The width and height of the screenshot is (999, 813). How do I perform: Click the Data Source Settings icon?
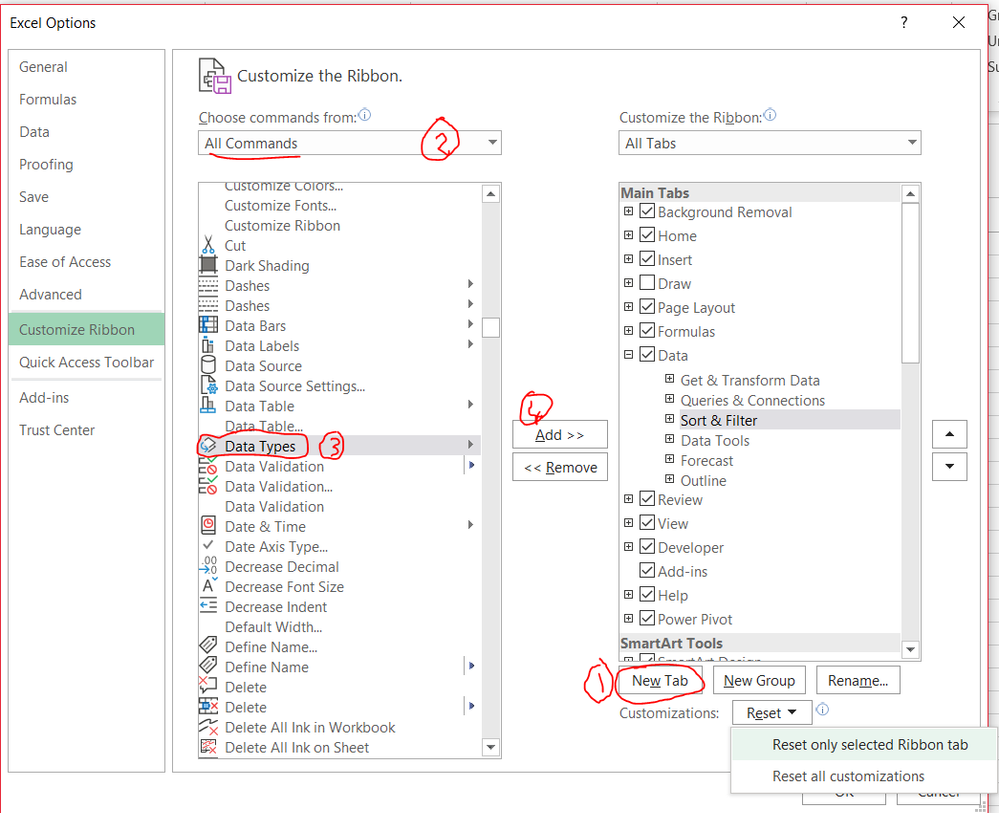click(x=208, y=385)
